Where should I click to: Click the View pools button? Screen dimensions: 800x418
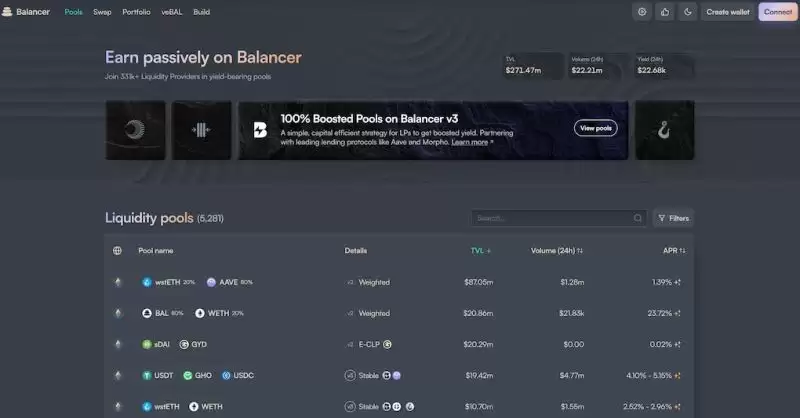tap(595, 128)
